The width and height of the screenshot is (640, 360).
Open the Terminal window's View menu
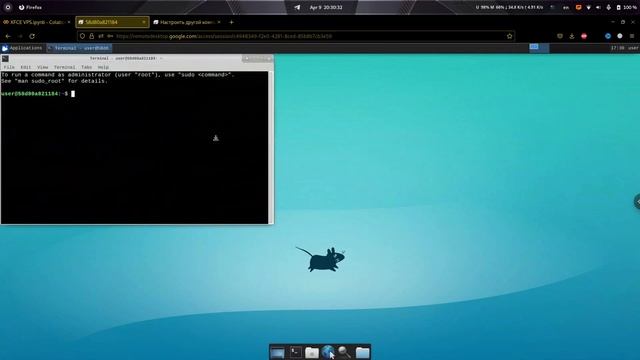coord(42,67)
